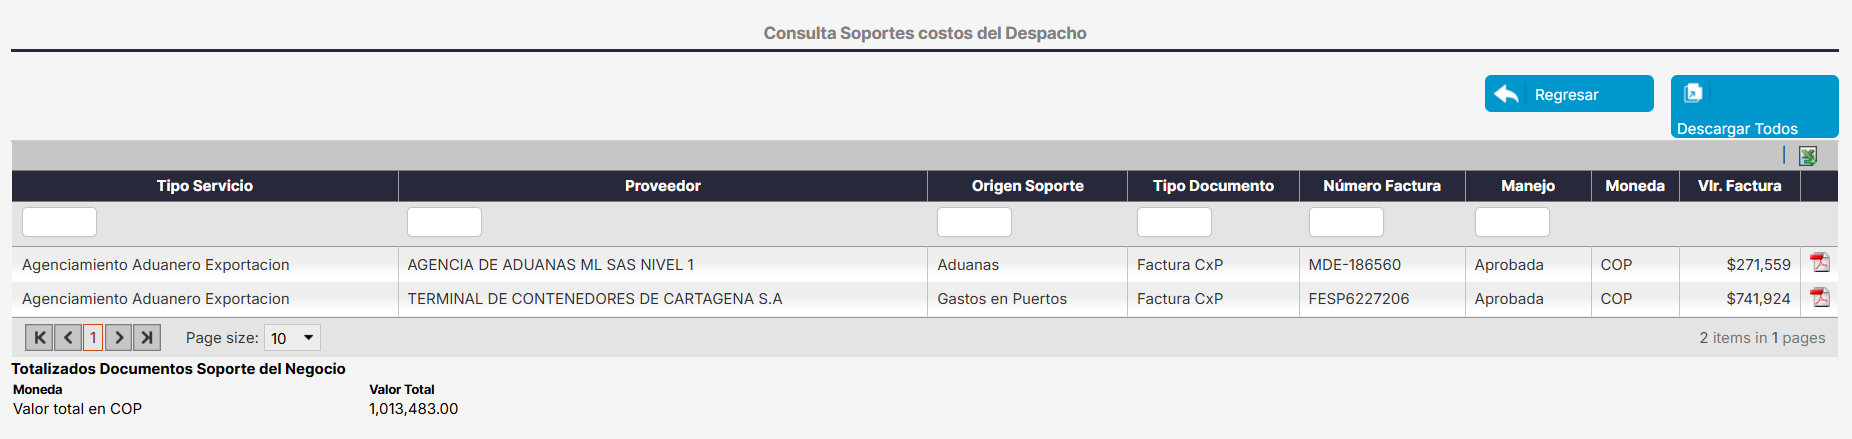
Task: Click Descargar Todos button
Action: 1754,107
